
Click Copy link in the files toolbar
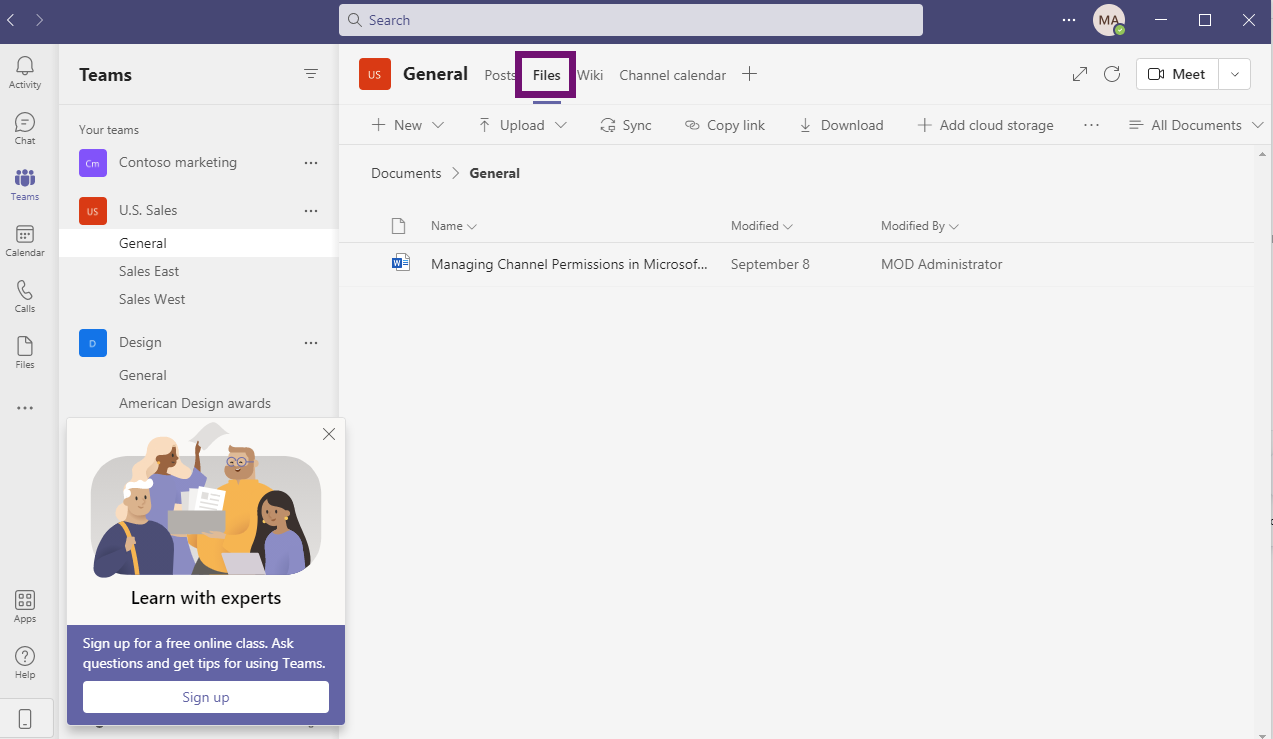coord(725,125)
